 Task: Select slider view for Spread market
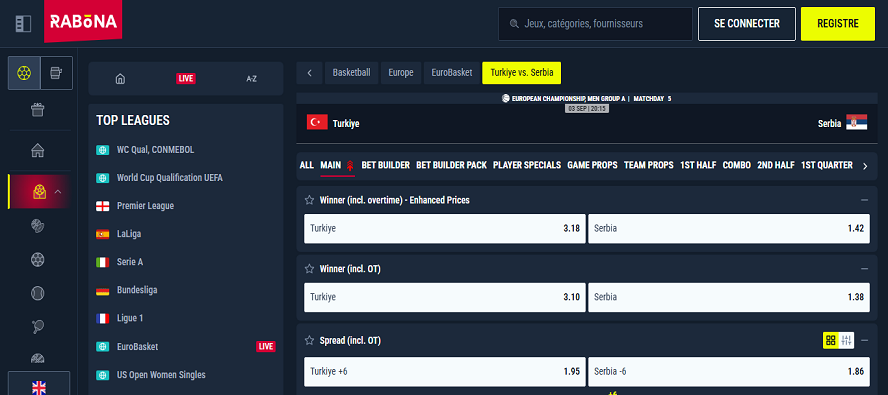(847, 340)
